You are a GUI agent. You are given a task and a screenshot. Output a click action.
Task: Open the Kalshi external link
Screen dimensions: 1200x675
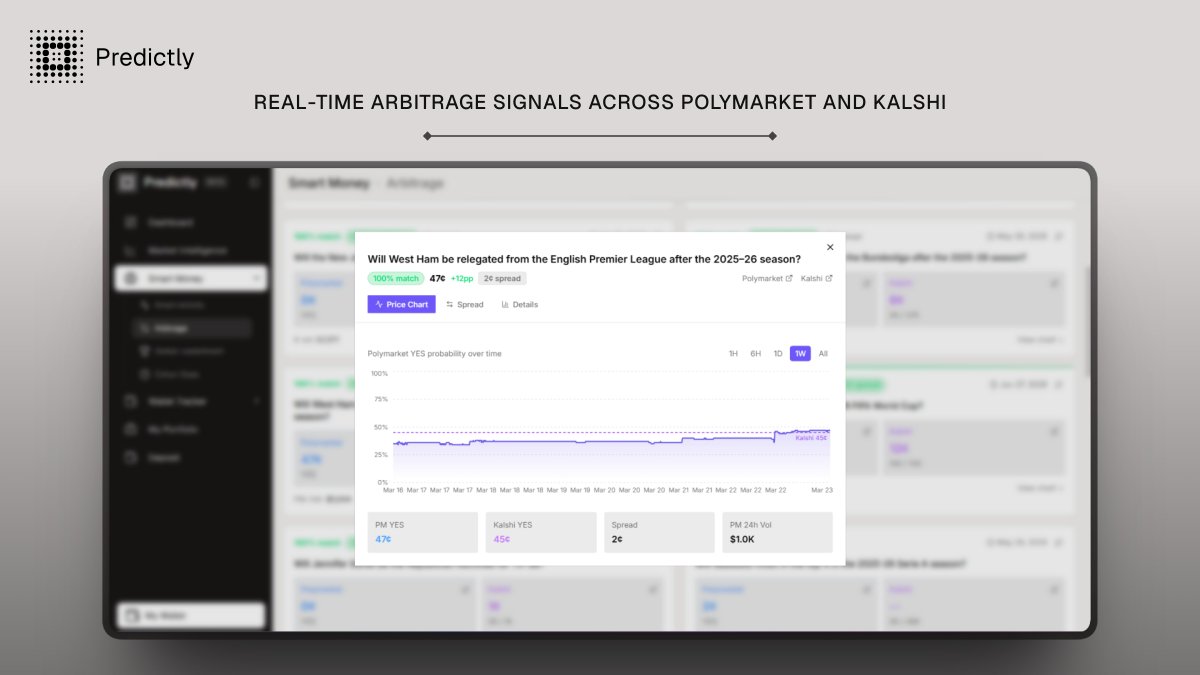[x=817, y=278]
